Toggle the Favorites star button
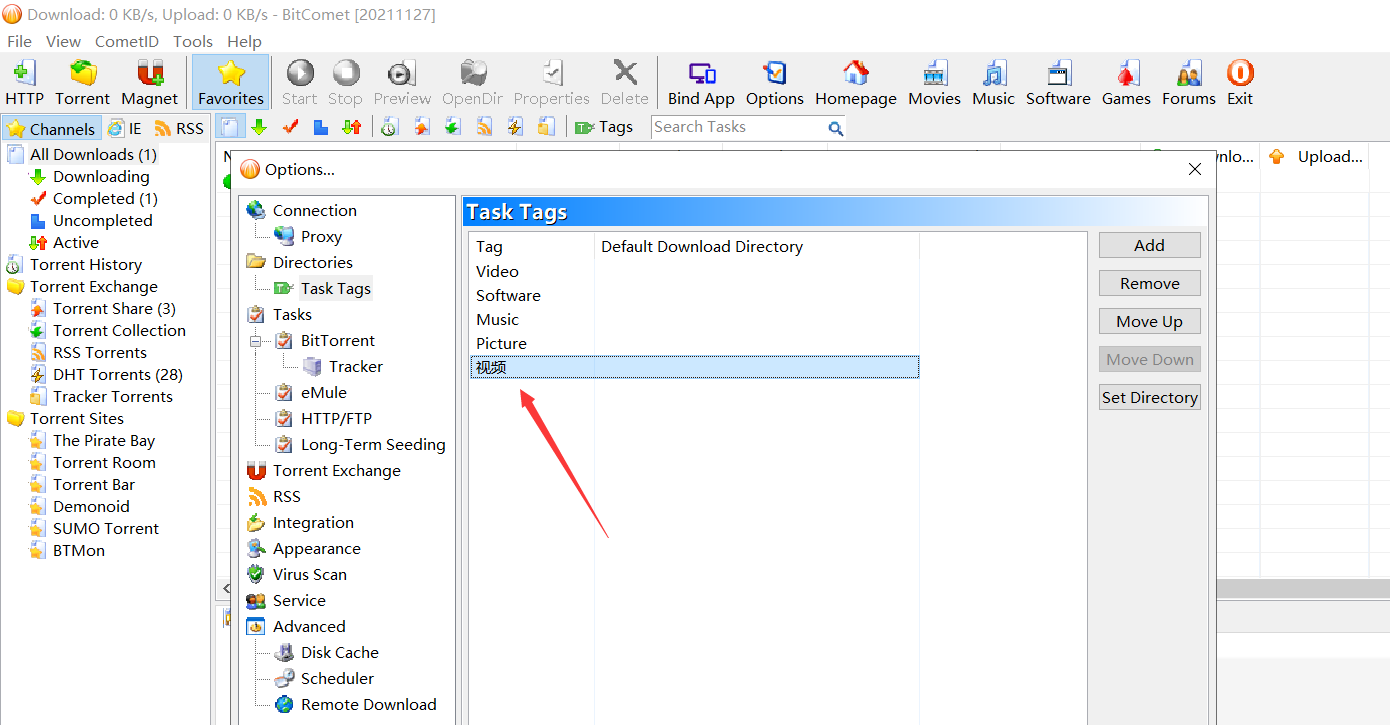The width and height of the screenshot is (1390, 725). point(231,82)
